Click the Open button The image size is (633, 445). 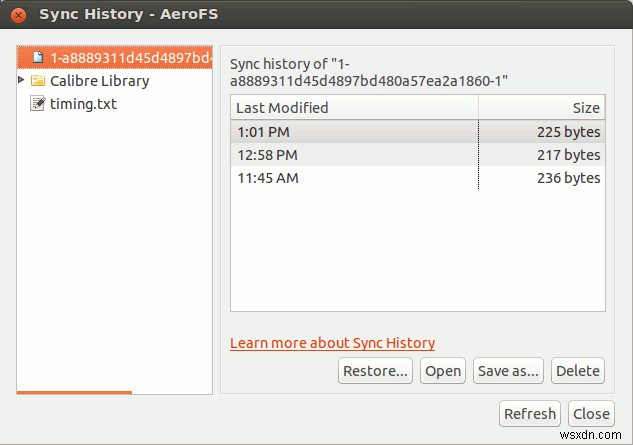(x=443, y=370)
